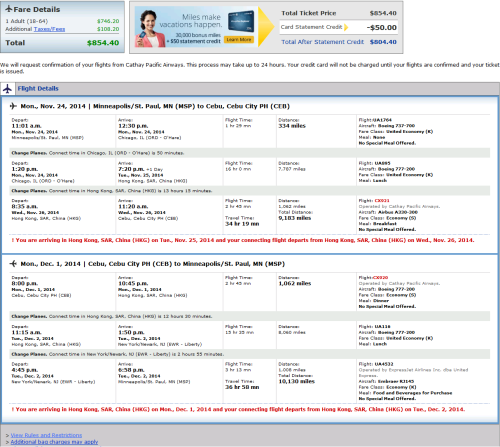Click the Mon., Nov. 24 Minneapolis to Cebu heading
The width and height of the screenshot is (500, 447).
pyautogui.click(x=155, y=106)
